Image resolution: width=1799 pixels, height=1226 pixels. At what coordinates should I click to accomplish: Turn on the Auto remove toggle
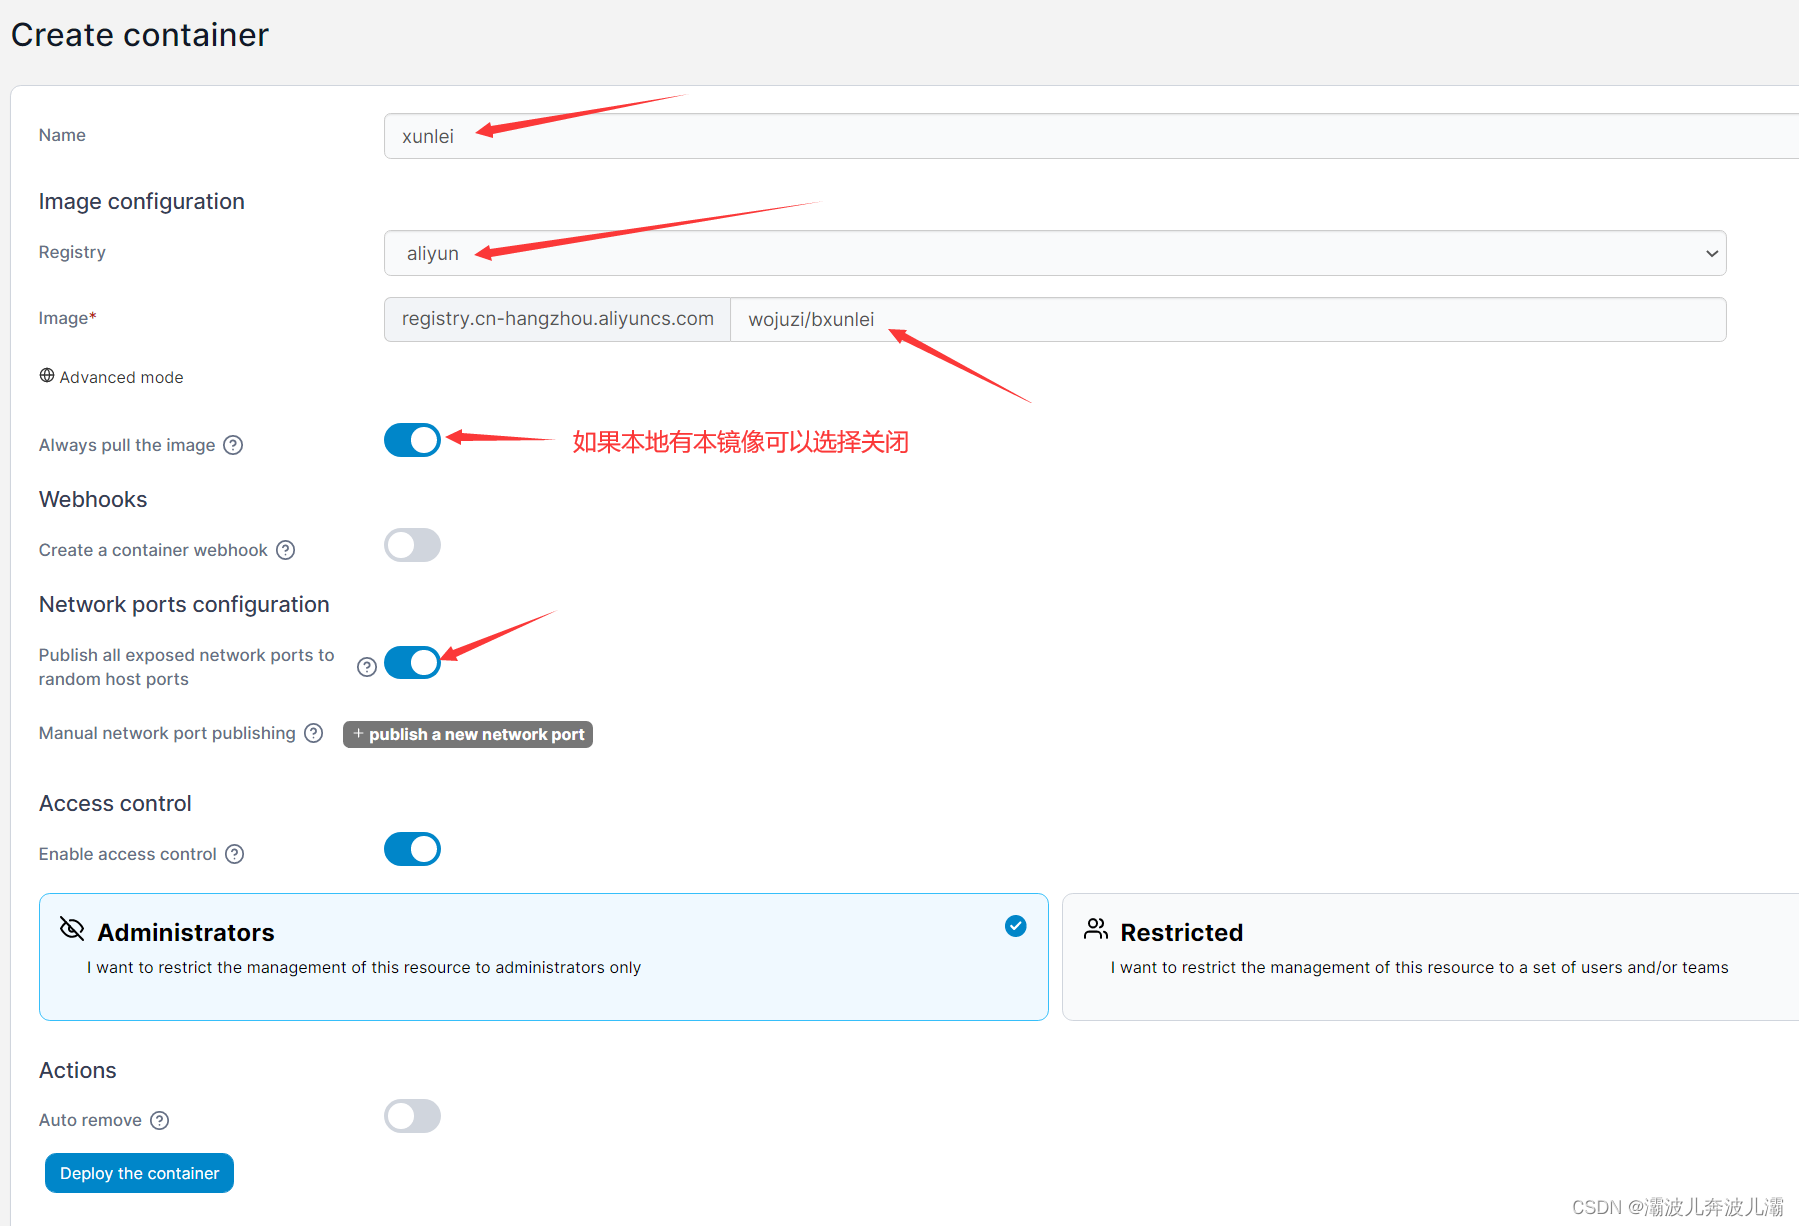(x=412, y=1116)
